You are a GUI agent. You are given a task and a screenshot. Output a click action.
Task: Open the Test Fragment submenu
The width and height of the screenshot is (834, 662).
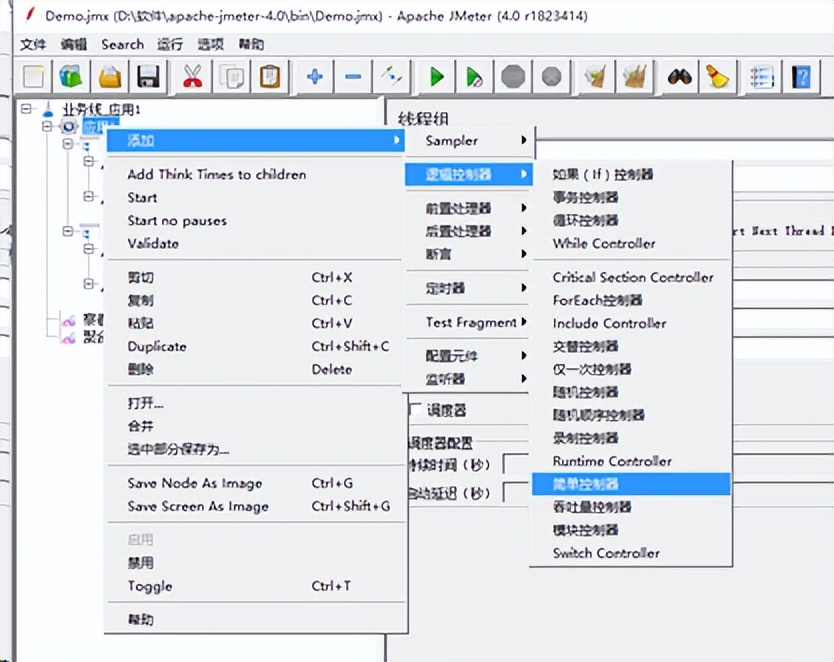click(x=469, y=322)
